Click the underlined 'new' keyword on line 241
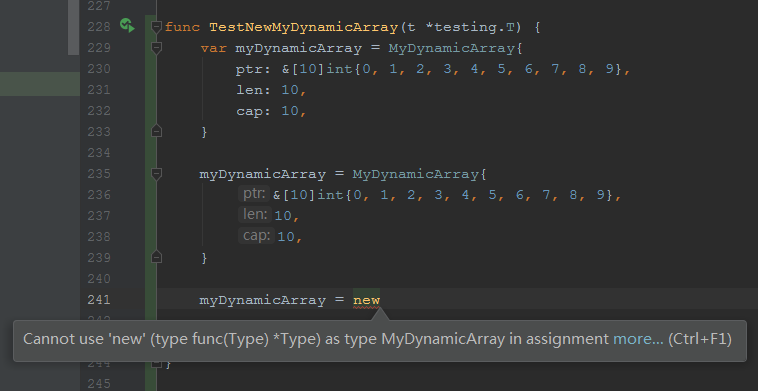 pyautogui.click(x=366, y=300)
